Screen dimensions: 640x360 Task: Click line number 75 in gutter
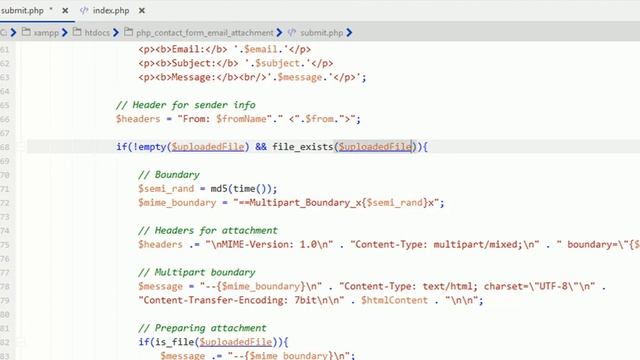point(4,245)
